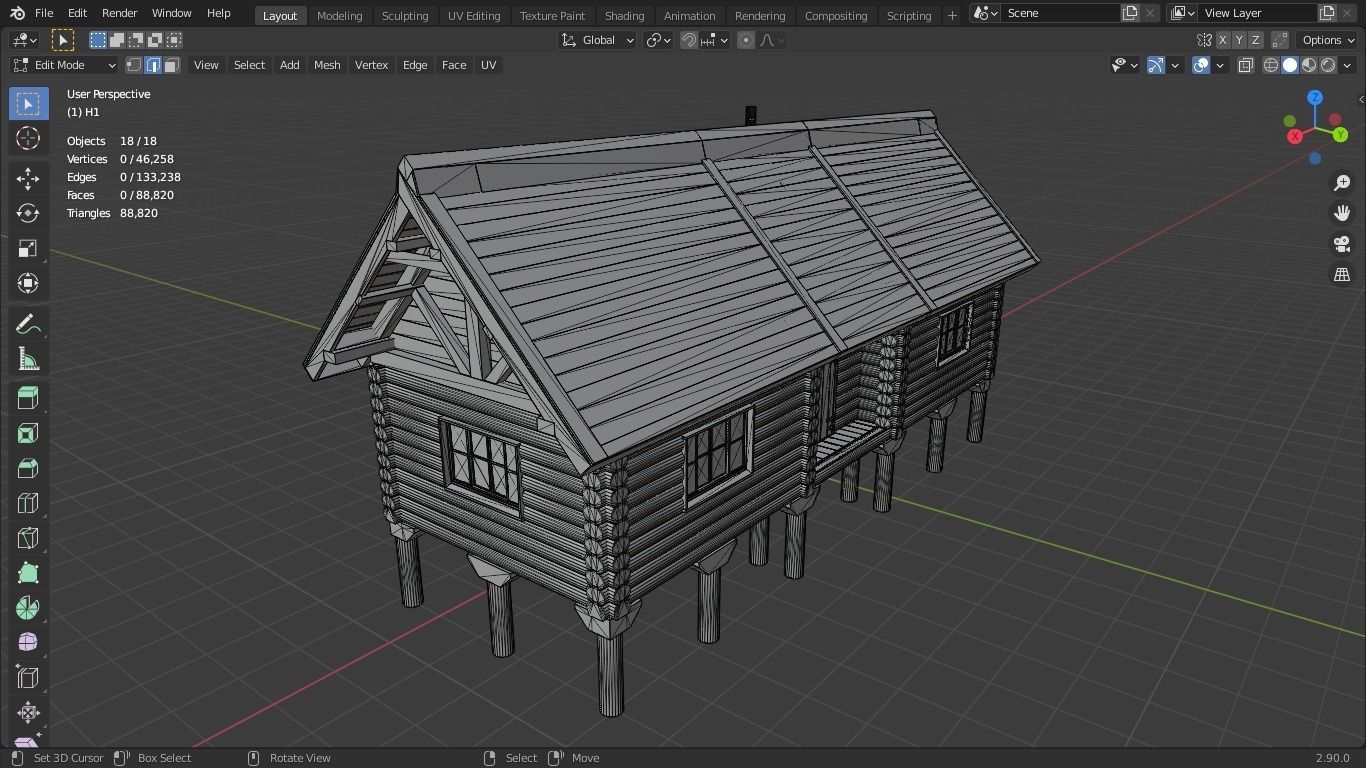Enable face select mode
The image size is (1366, 768).
click(x=172, y=65)
